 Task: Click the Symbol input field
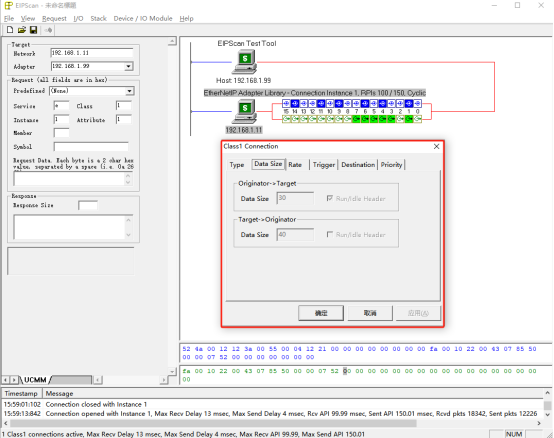(91, 146)
